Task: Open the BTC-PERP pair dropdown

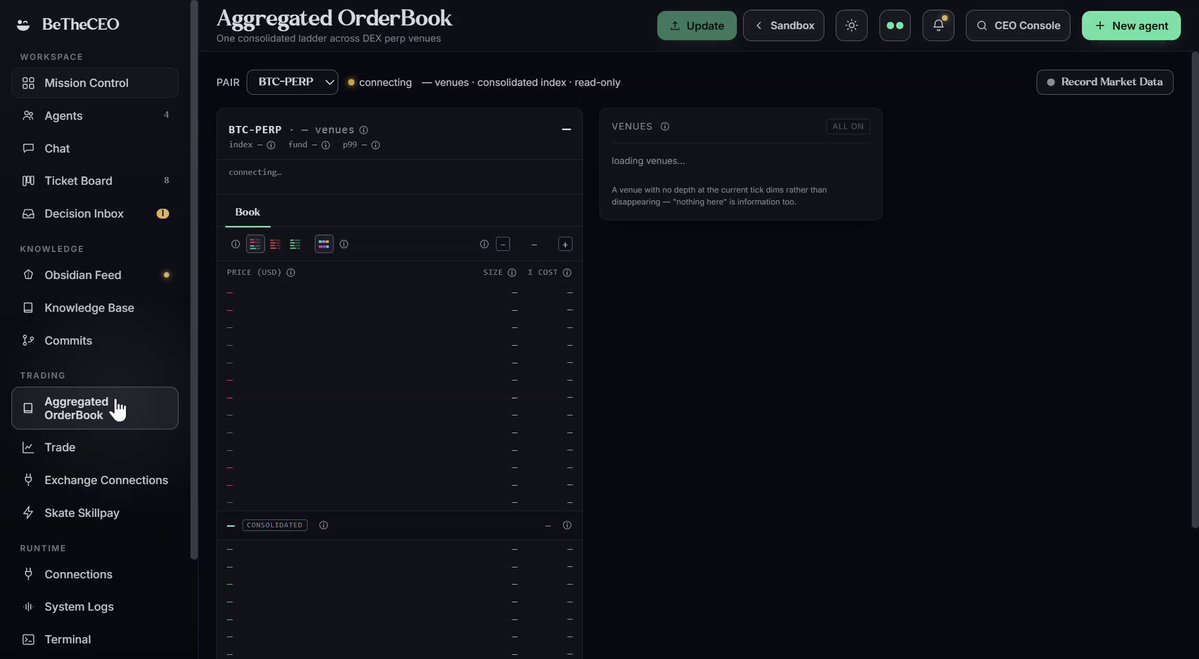Action: [x=292, y=83]
